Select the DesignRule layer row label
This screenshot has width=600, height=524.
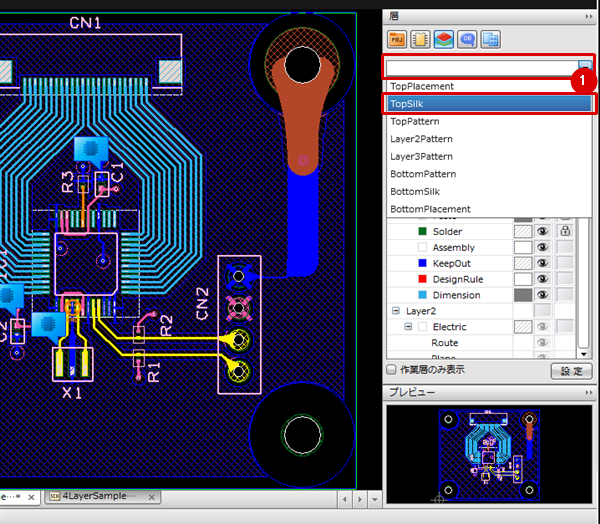tap(458, 279)
